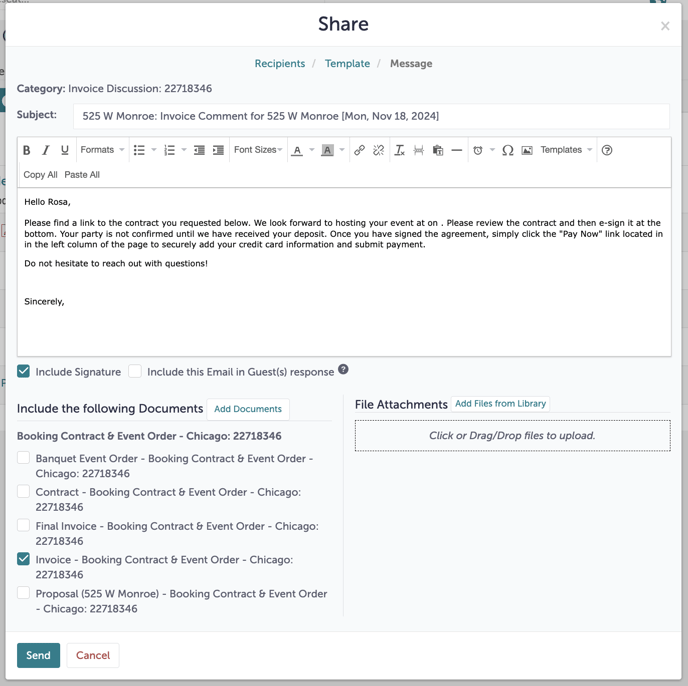Click the underline icon
This screenshot has width=688, height=686.
(65, 150)
